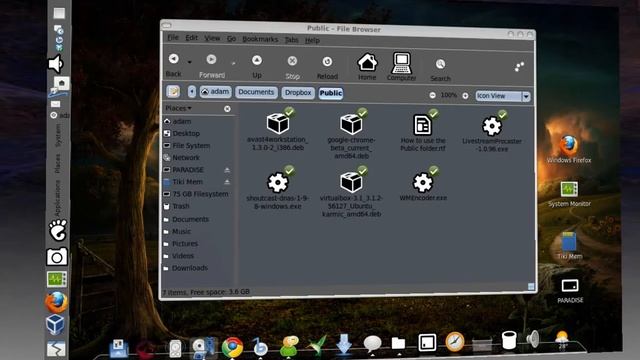
Task: Zoom in the icon view
Action: 465,96
